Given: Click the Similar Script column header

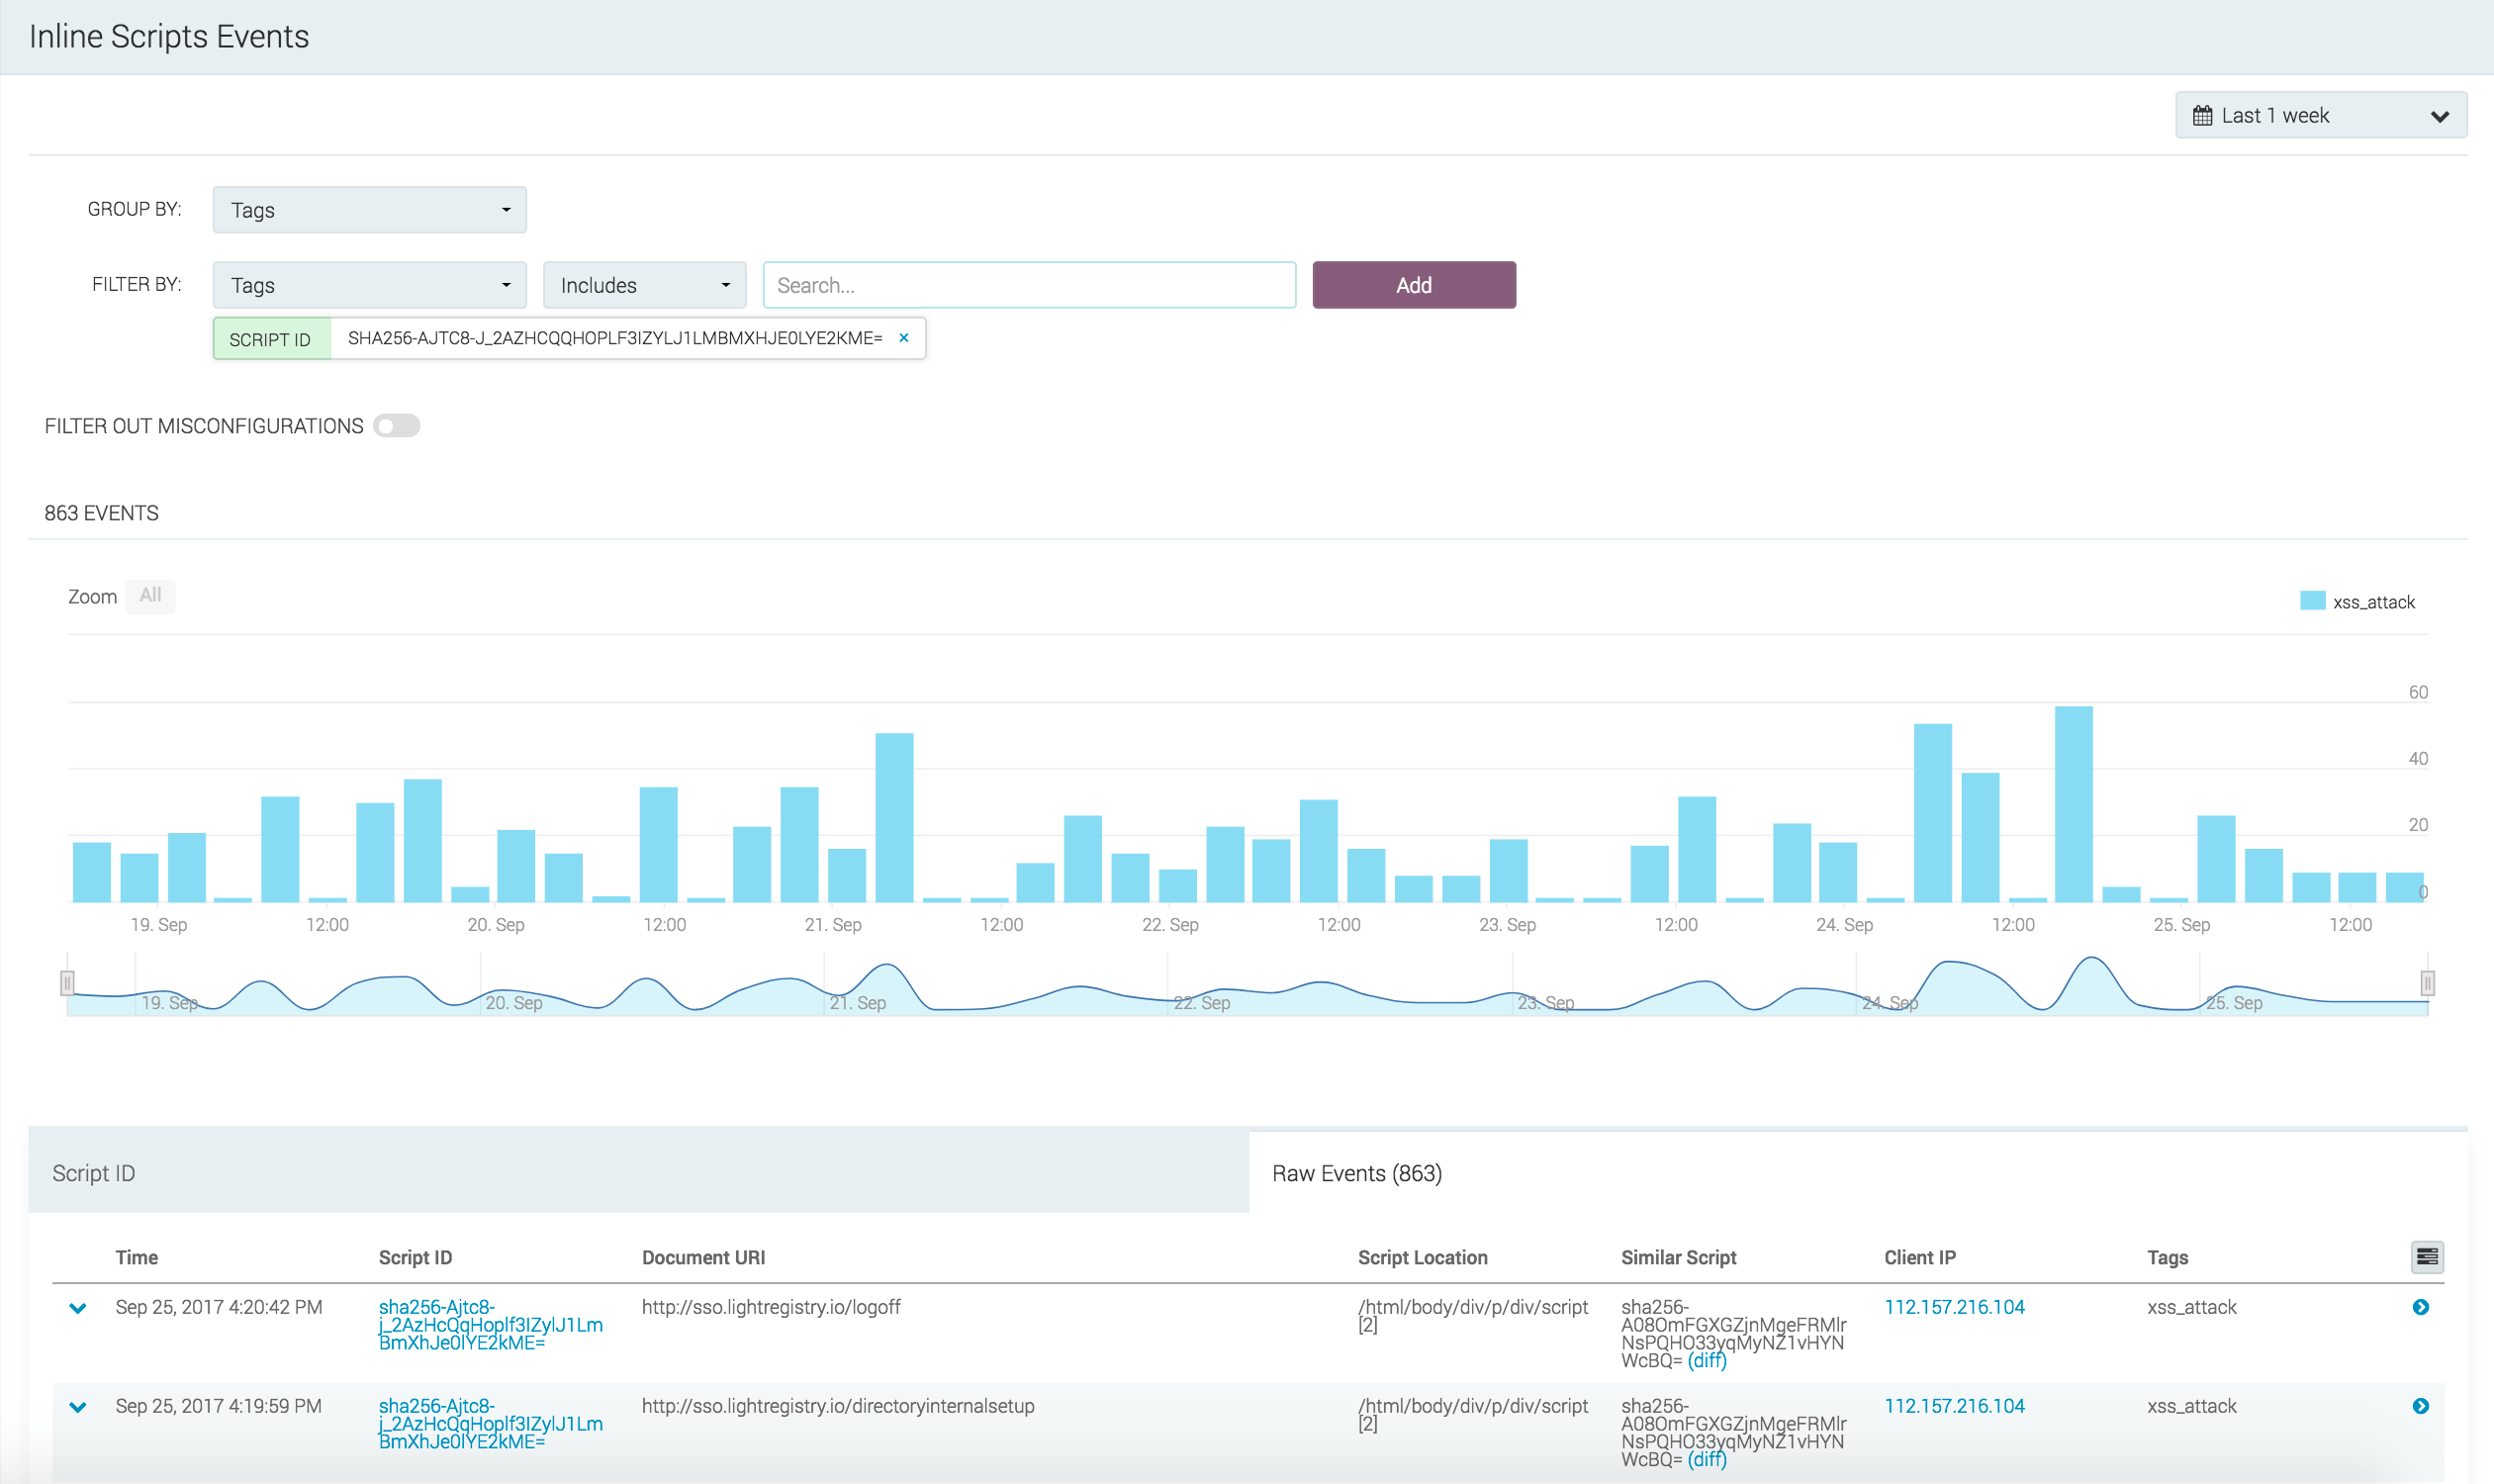Looking at the screenshot, I should click(1678, 1257).
